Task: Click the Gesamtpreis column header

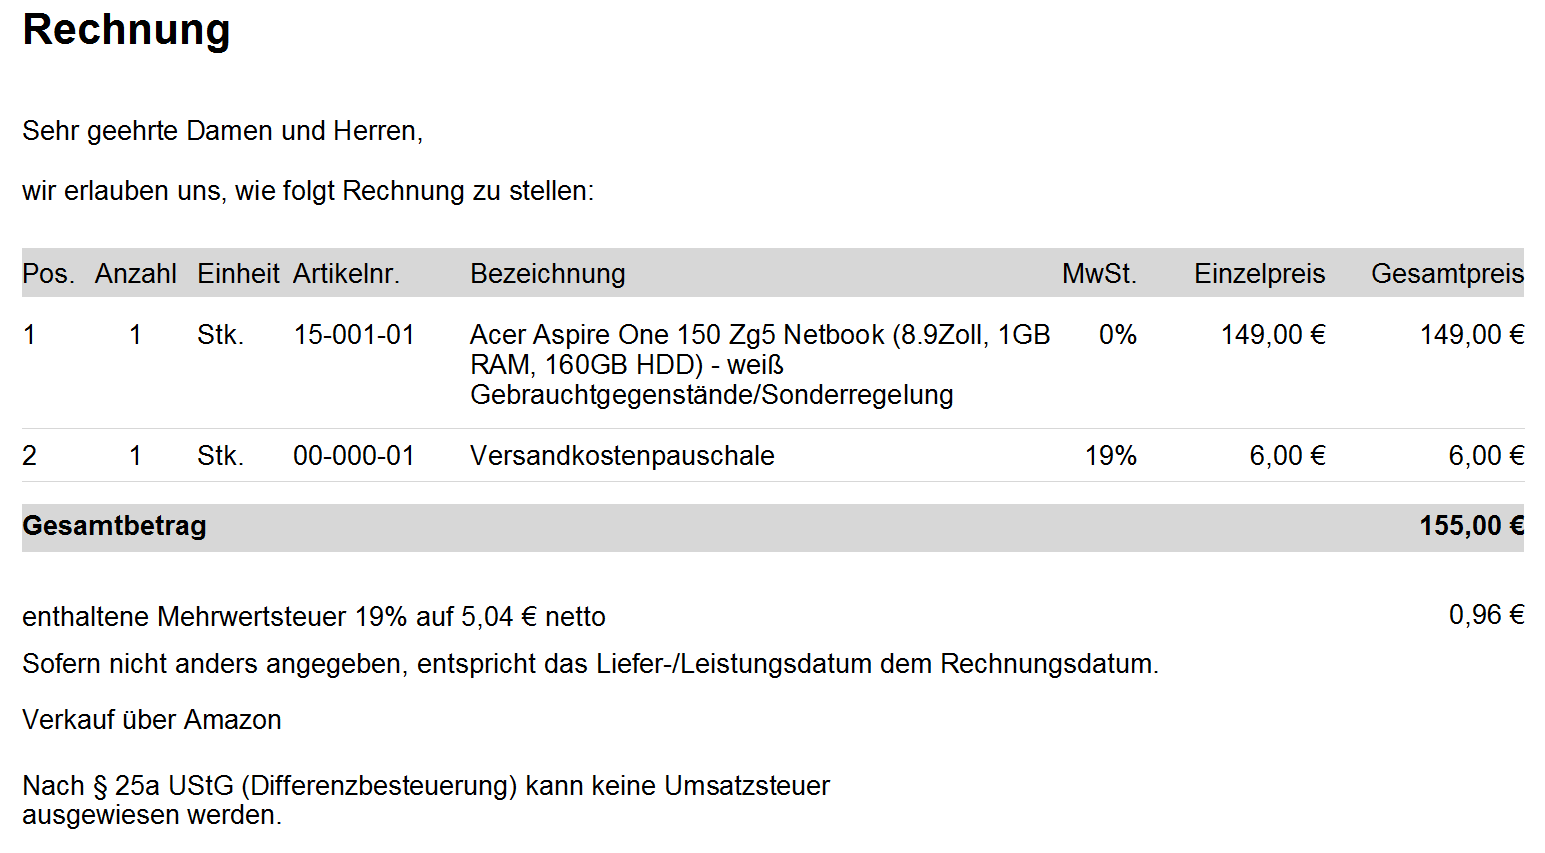Action: (x=1447, y=274)
